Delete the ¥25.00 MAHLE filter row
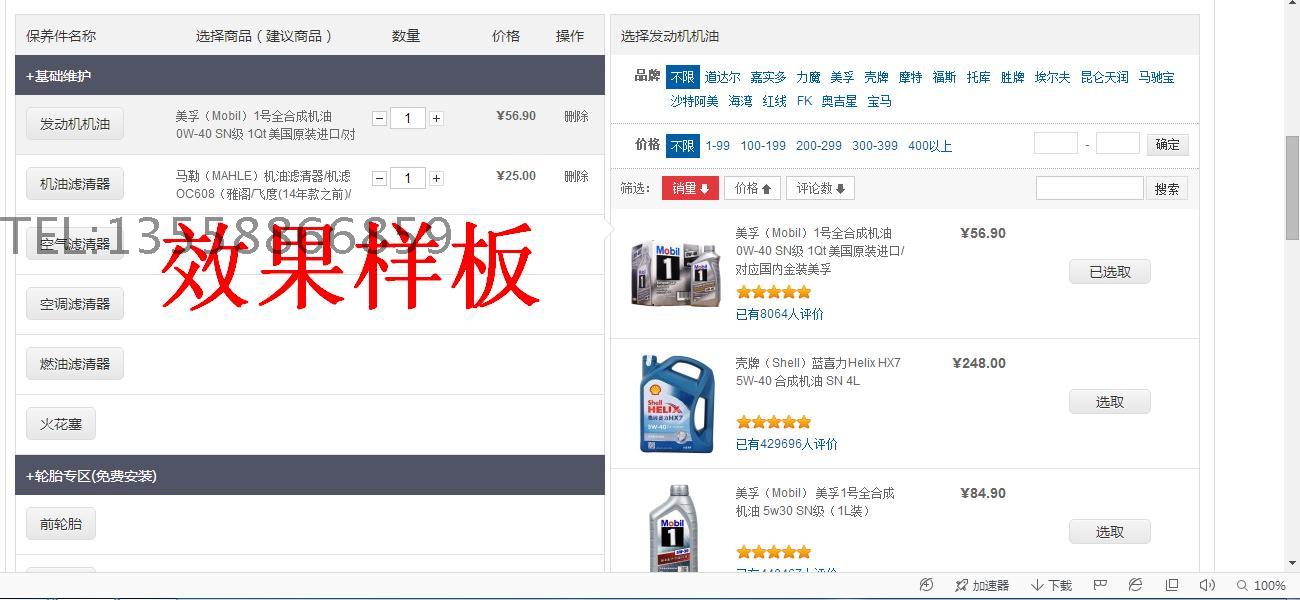The height and width of the screenshot is (600, 1300). pyautogui.click(x=576, y=176)
